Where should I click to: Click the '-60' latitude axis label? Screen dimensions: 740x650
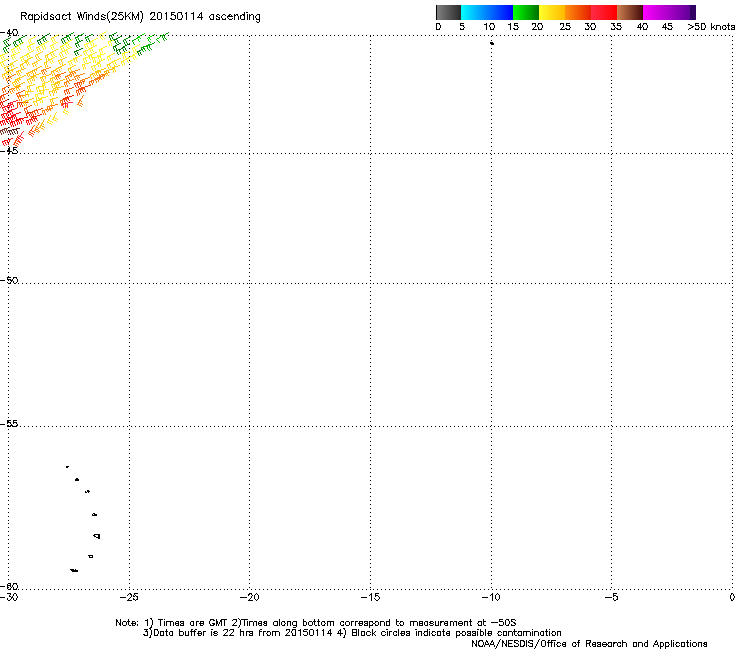[x=9, y=586]
